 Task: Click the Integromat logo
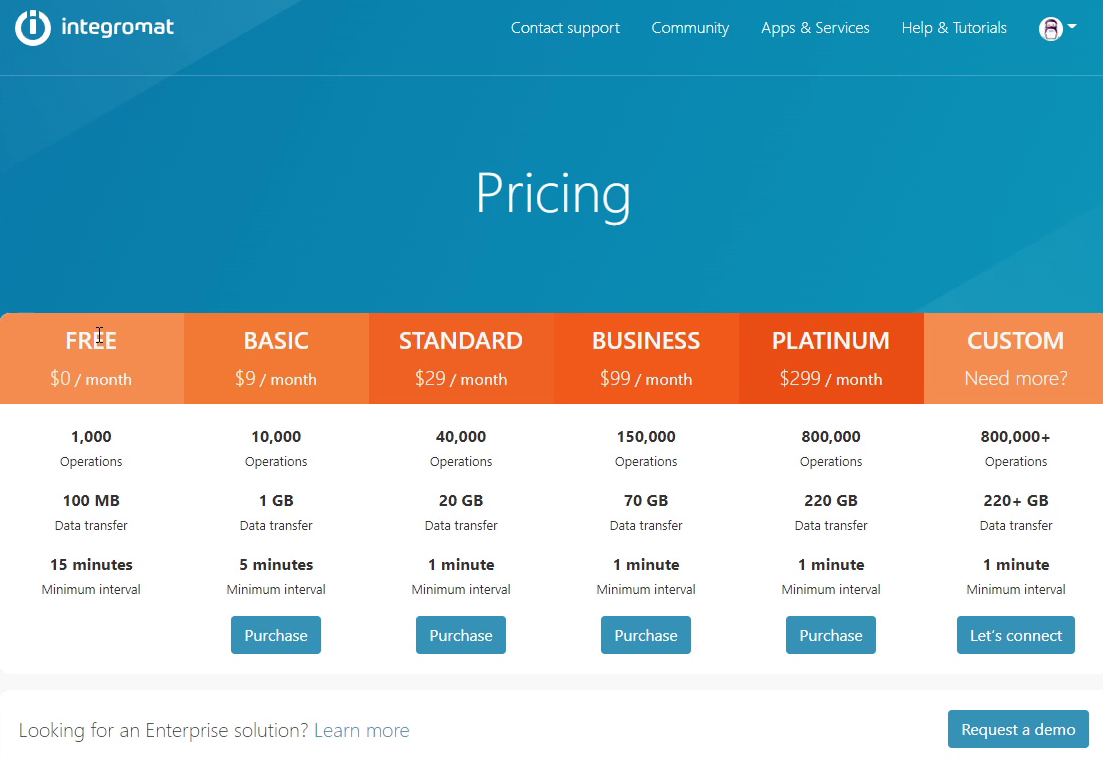coord(93,28)
